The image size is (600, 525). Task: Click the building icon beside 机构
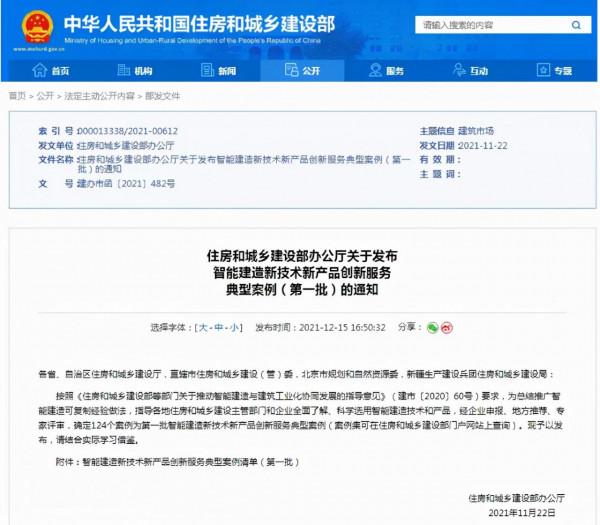click(x=123, y=70)
